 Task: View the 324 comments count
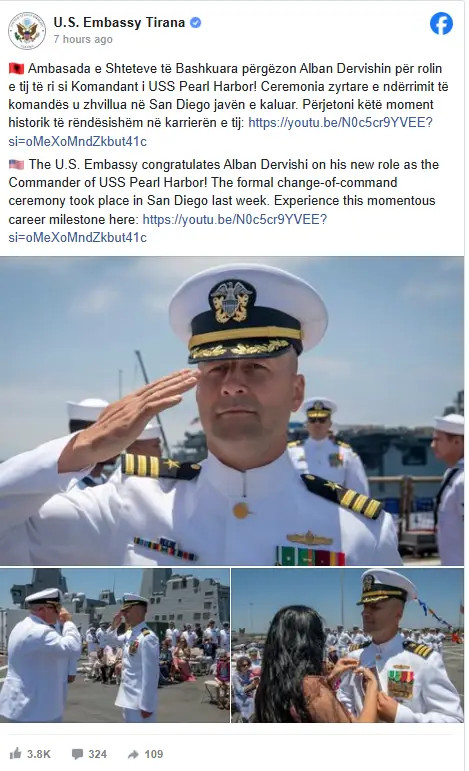coord(97,754)
